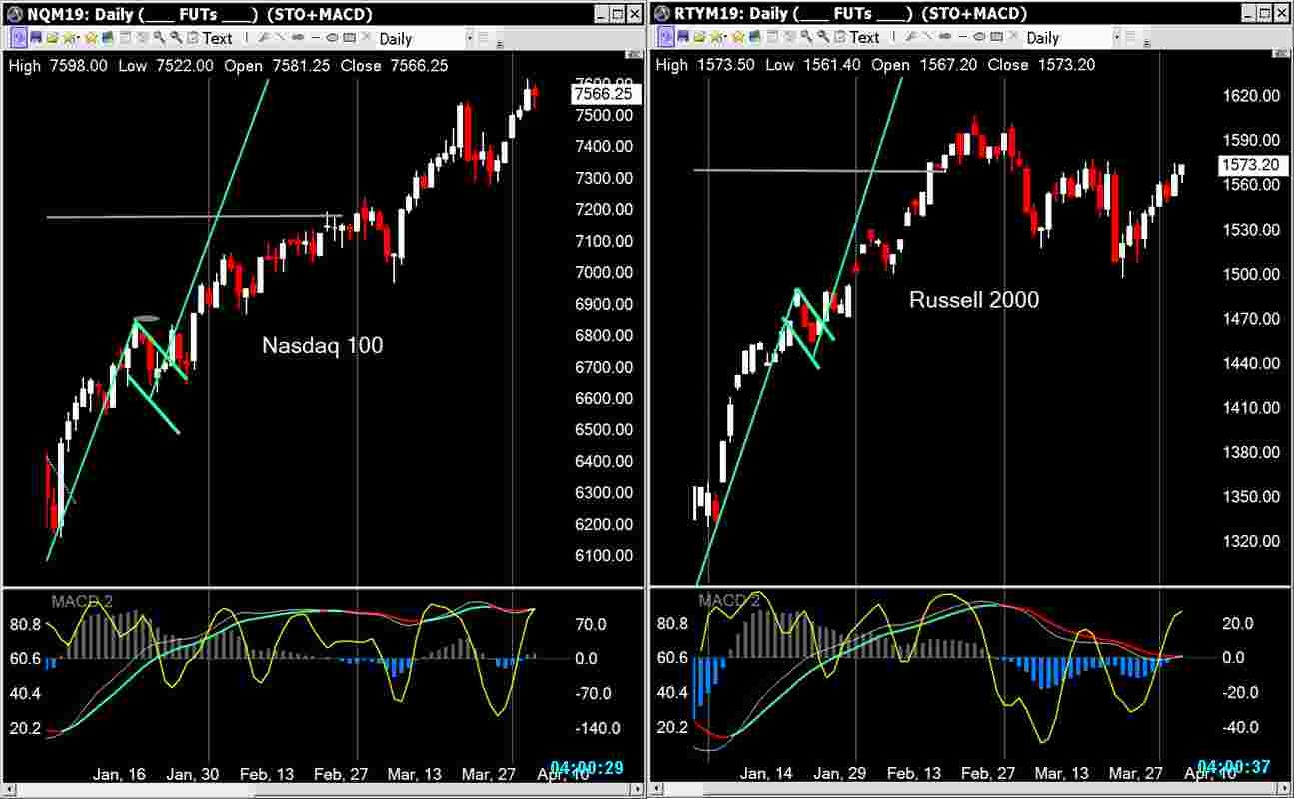Image resolution: width=1295 pixels, height=799 pixels.
Task: Click the save (floppy disk) icon in NQM19 toolbar
Action: coord(36,38)
